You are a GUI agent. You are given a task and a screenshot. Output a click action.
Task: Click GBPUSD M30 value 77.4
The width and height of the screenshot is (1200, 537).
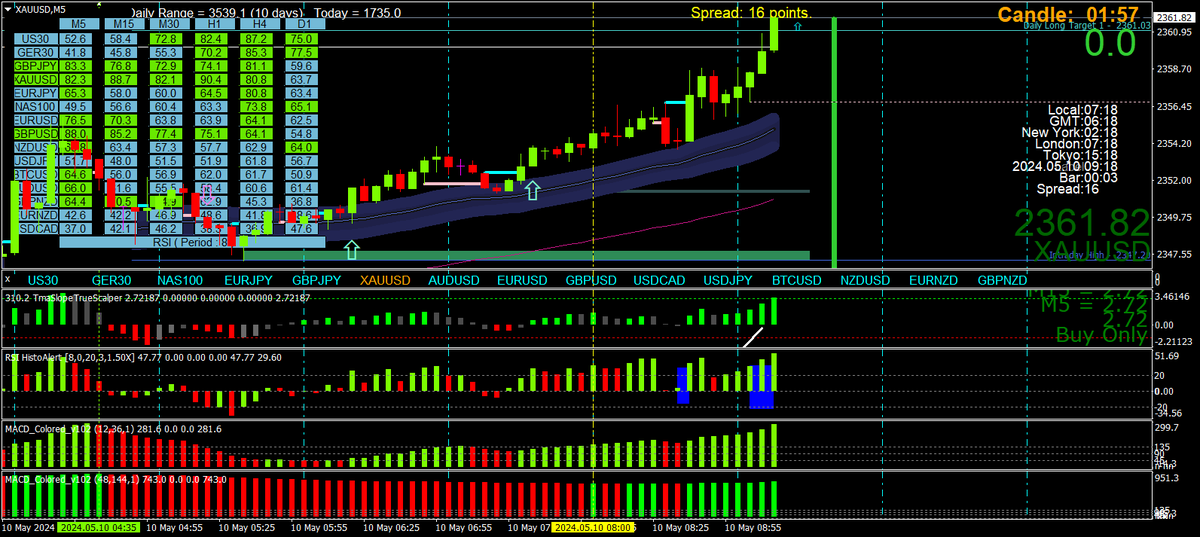(x=167, y=132)
